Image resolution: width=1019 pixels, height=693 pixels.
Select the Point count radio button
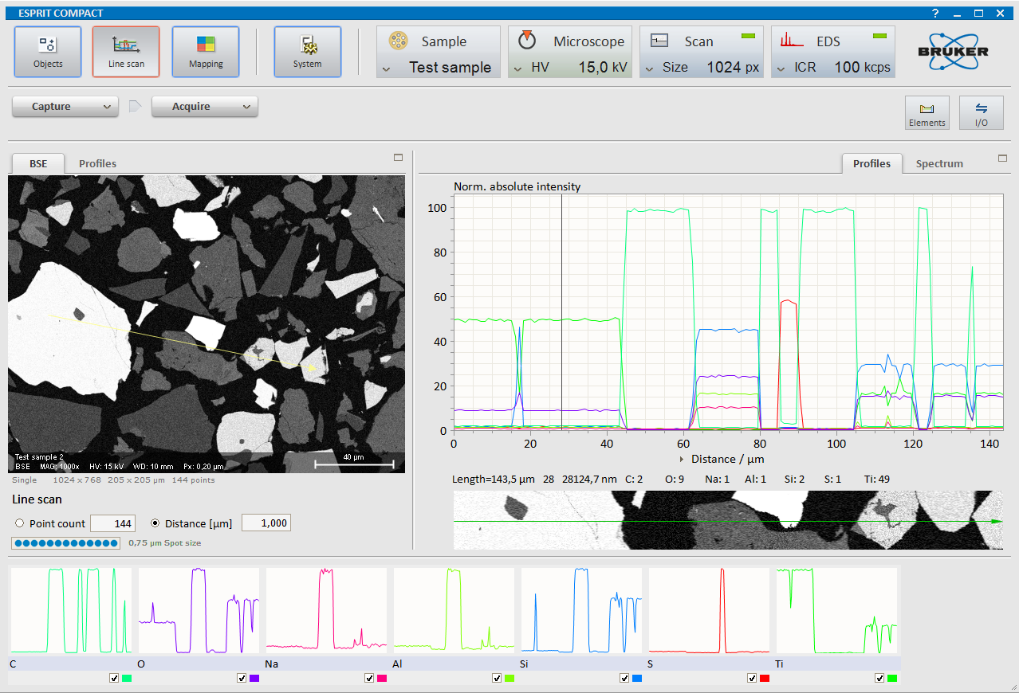click(19, 523)
